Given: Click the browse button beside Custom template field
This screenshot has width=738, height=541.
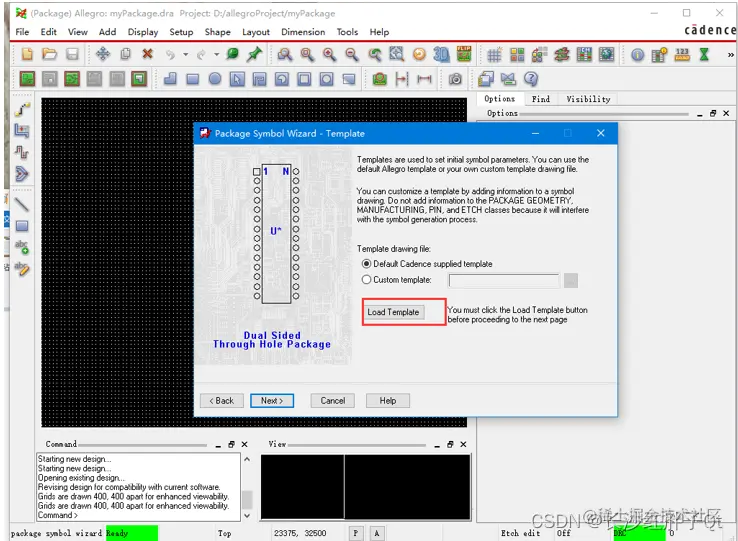Looking at the screenshot, I should point(570,281).
